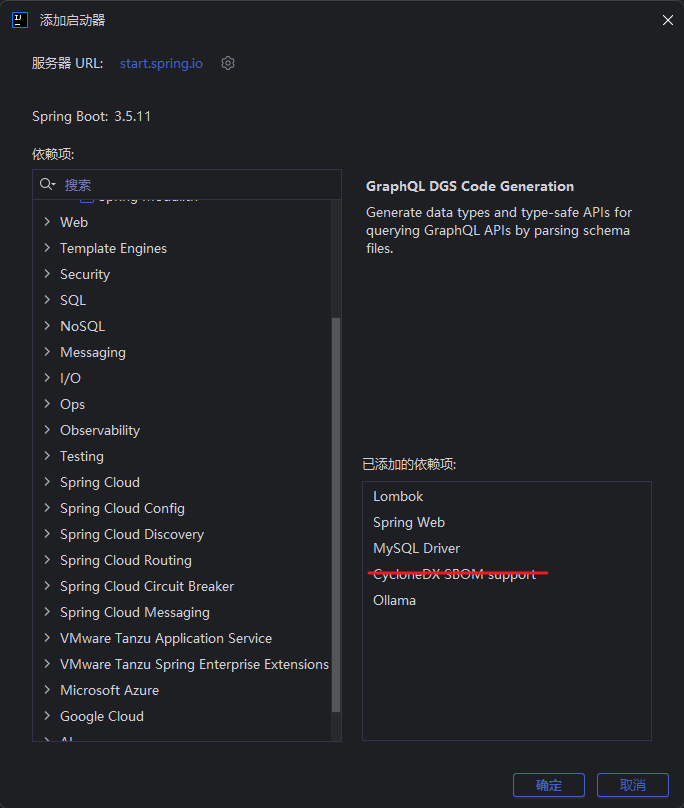The height and width of the screenshot is (808, 684).
Task: Close the 添加启动器 dialog
Action: (x=667, y=20)
